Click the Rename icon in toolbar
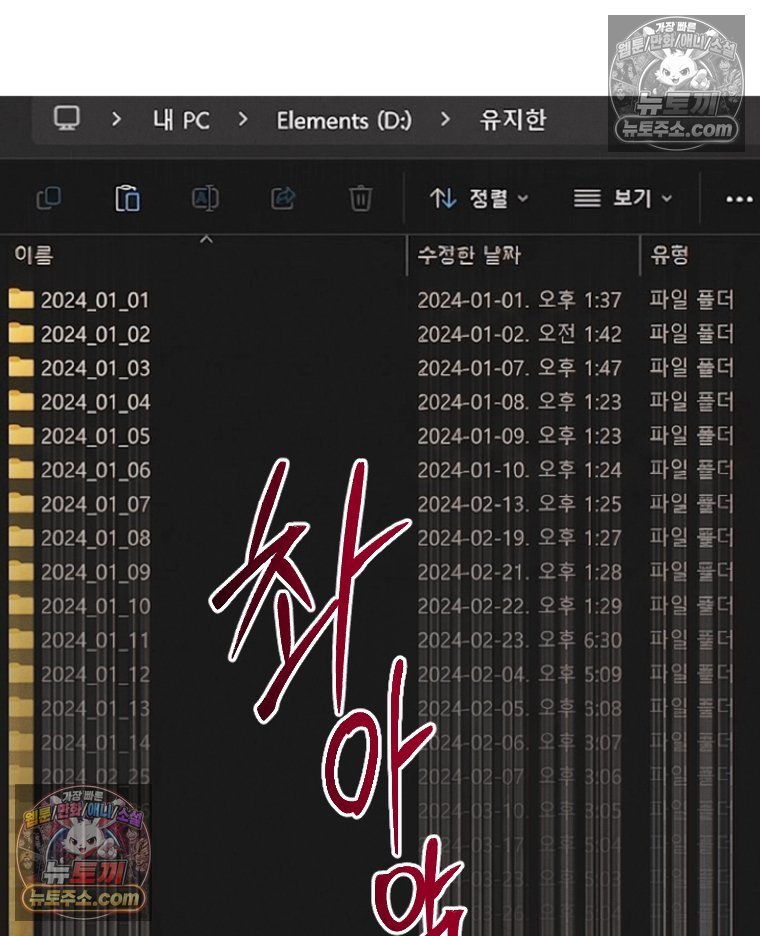 [x=205, y=198]
